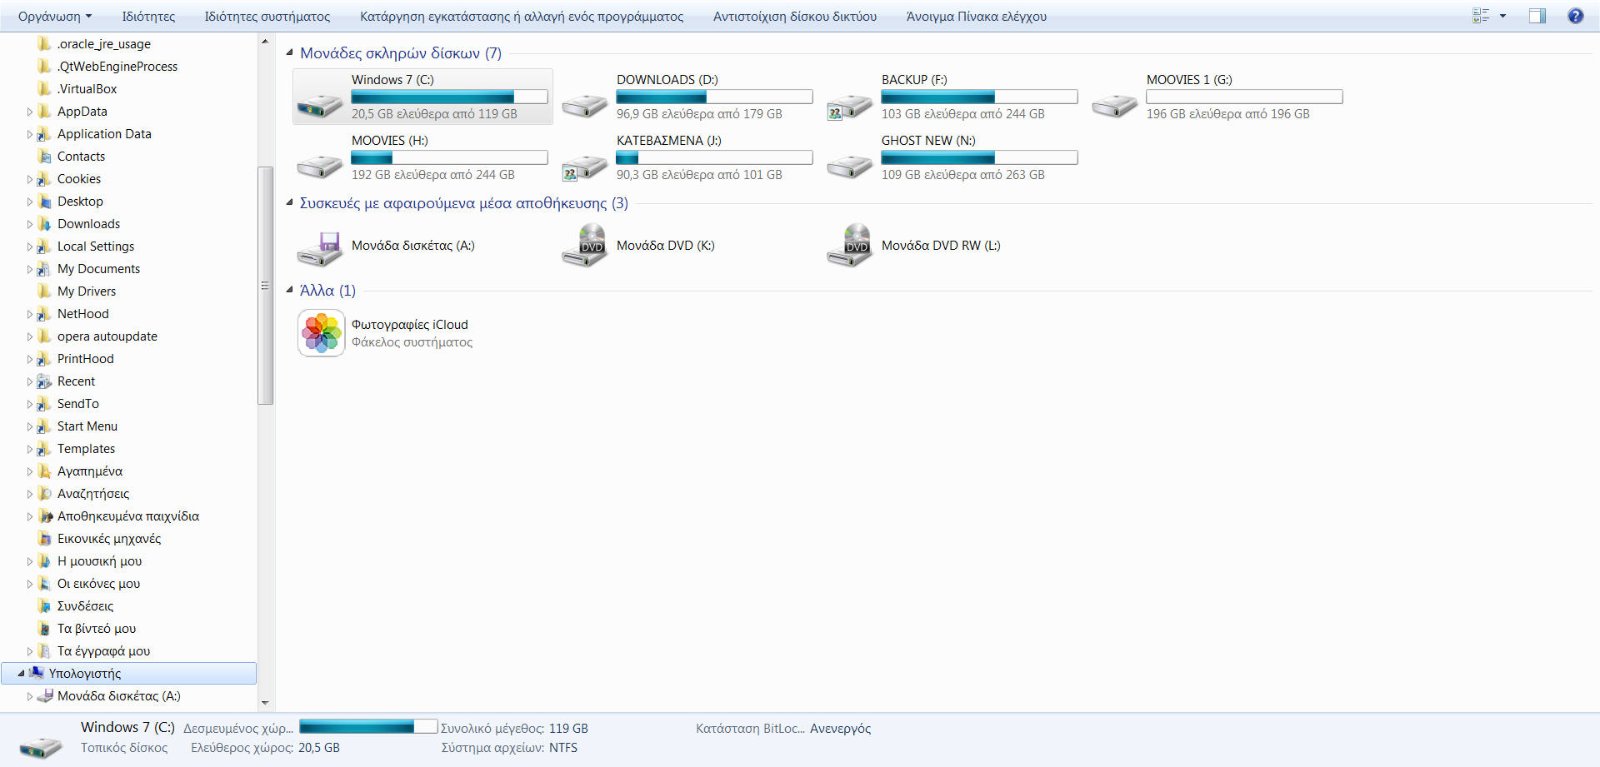Select .VirtualBox in the folder tree
Image resolution: width=1600 pixels, height=767 pixels.
pyautogui.click(x=87, y=89)
